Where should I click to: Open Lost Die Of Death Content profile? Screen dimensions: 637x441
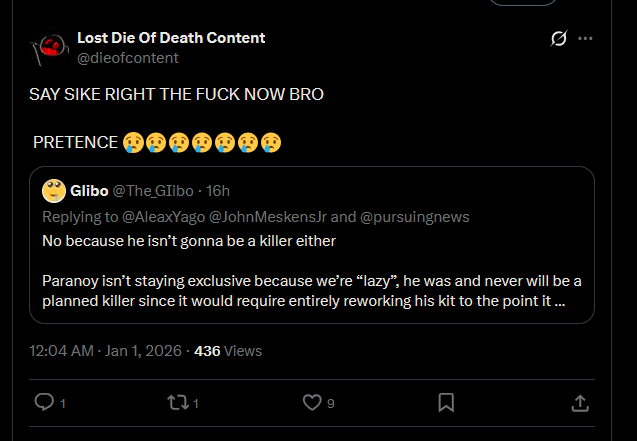tap(171, 38)
